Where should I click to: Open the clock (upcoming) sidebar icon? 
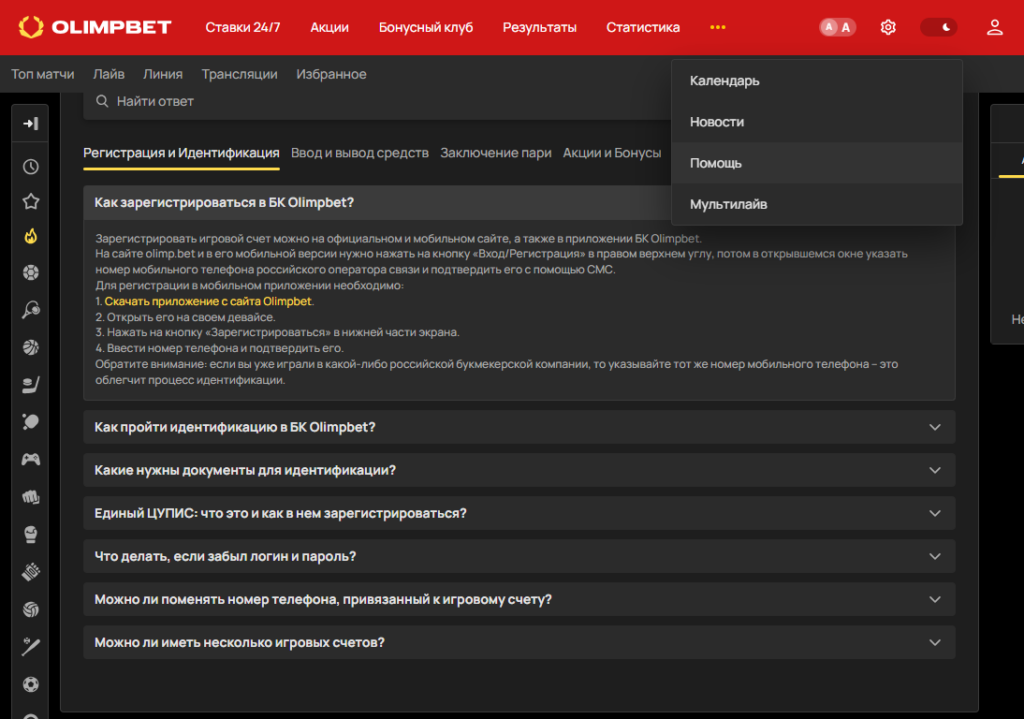click(x=31, y=167)
